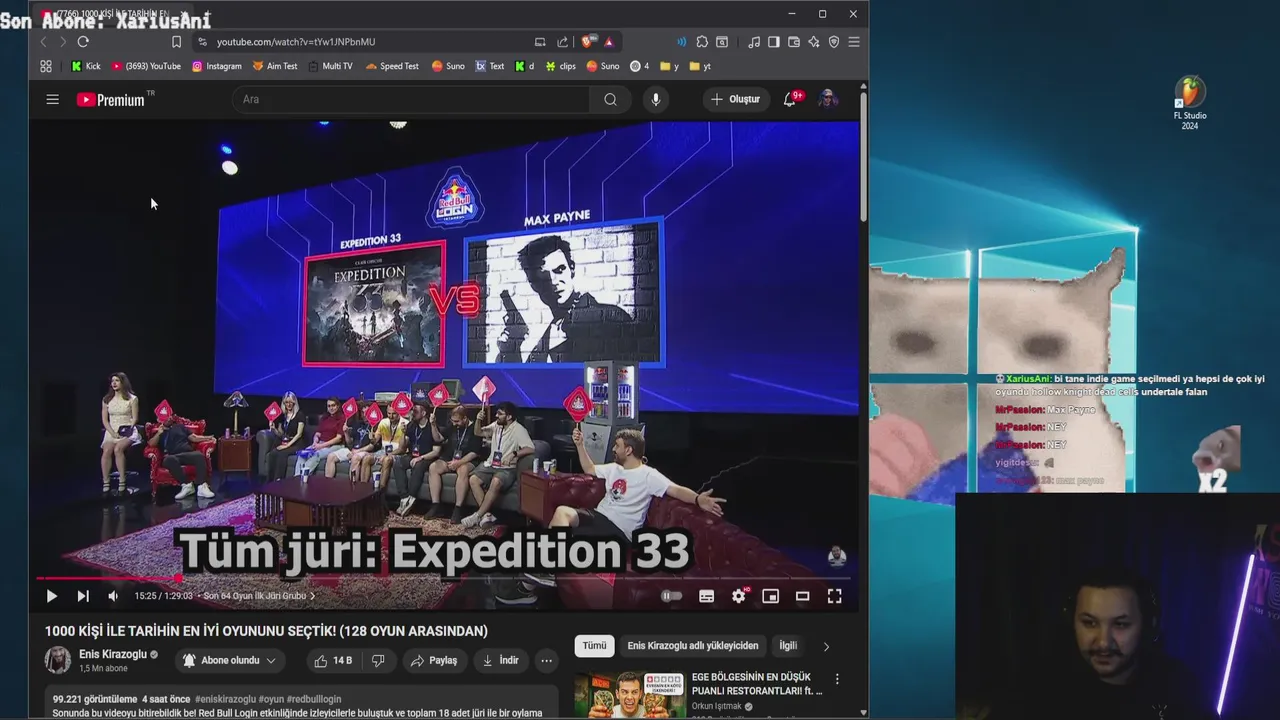Open the Enis Kirazoglu channel avatar

tap(58, 660)
